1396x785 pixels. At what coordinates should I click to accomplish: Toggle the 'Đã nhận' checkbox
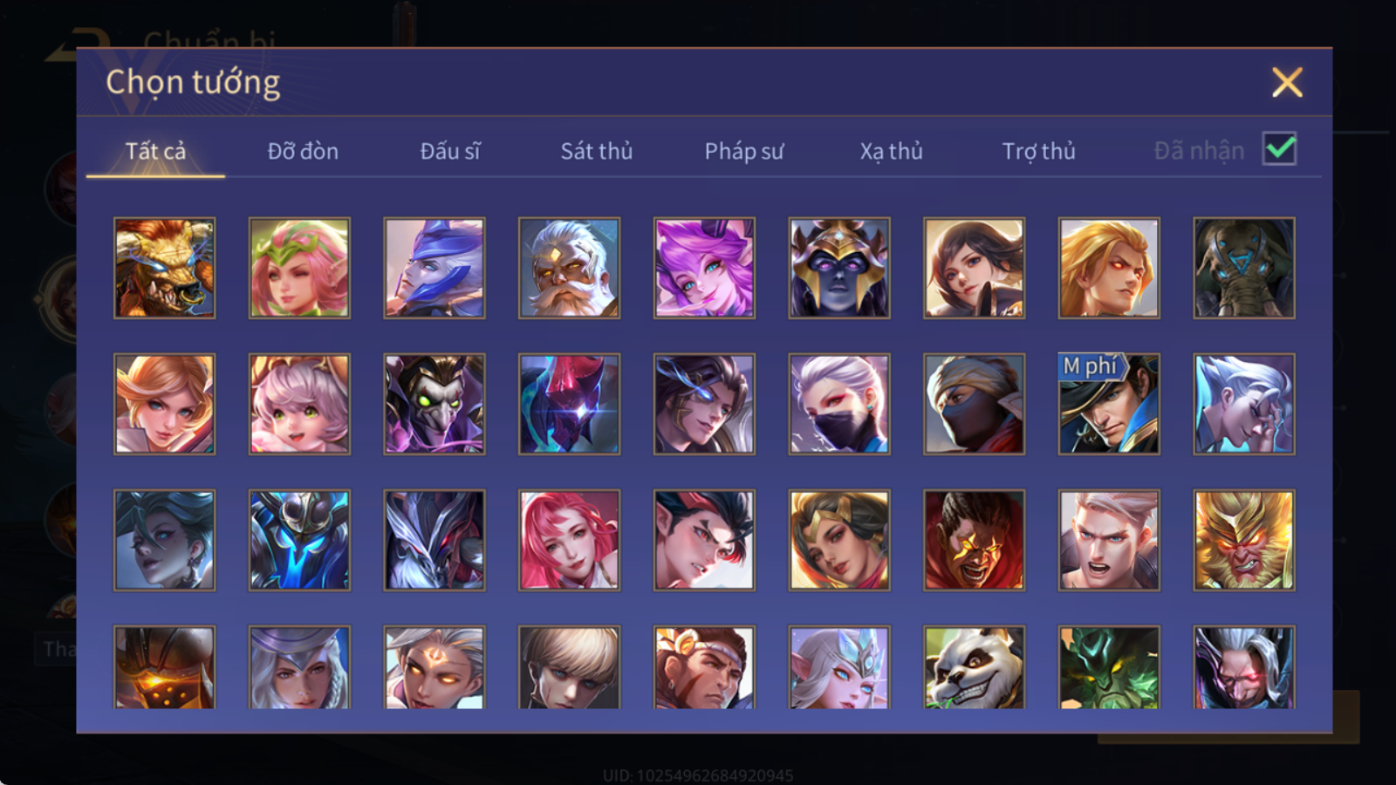pos(1279,149)
